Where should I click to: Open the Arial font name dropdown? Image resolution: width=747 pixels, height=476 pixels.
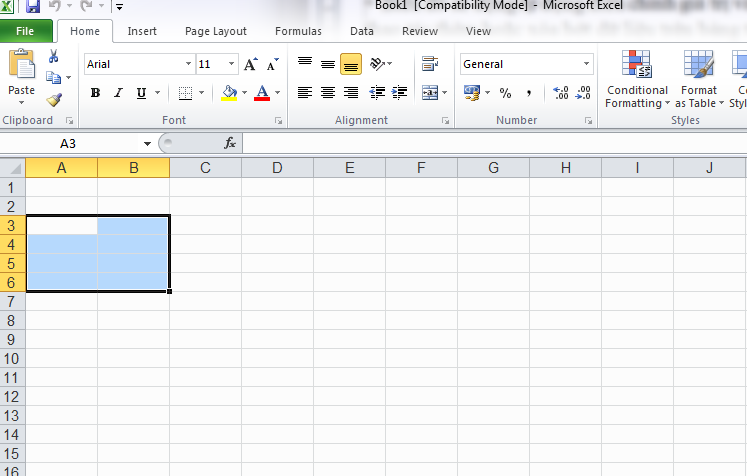tap(189, 64)
